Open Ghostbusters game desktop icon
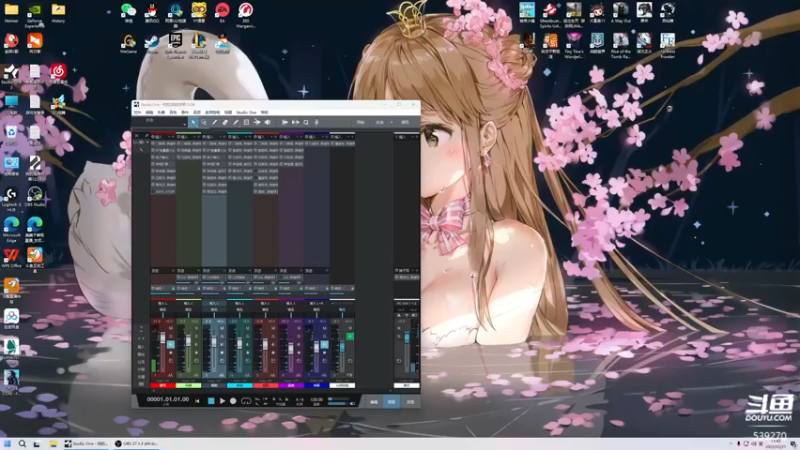The height and width of the screenshot is (450, 800). [x=550, y=14]
